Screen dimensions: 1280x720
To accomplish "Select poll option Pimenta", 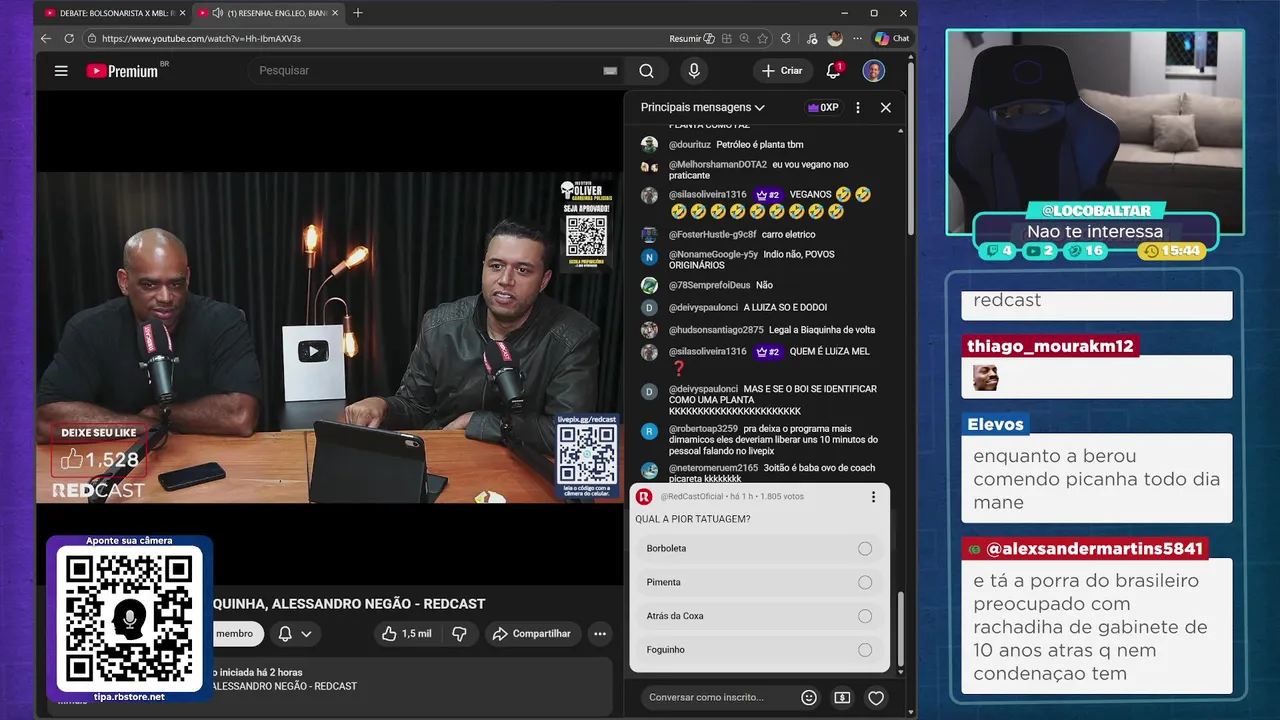I will (759, 582).
